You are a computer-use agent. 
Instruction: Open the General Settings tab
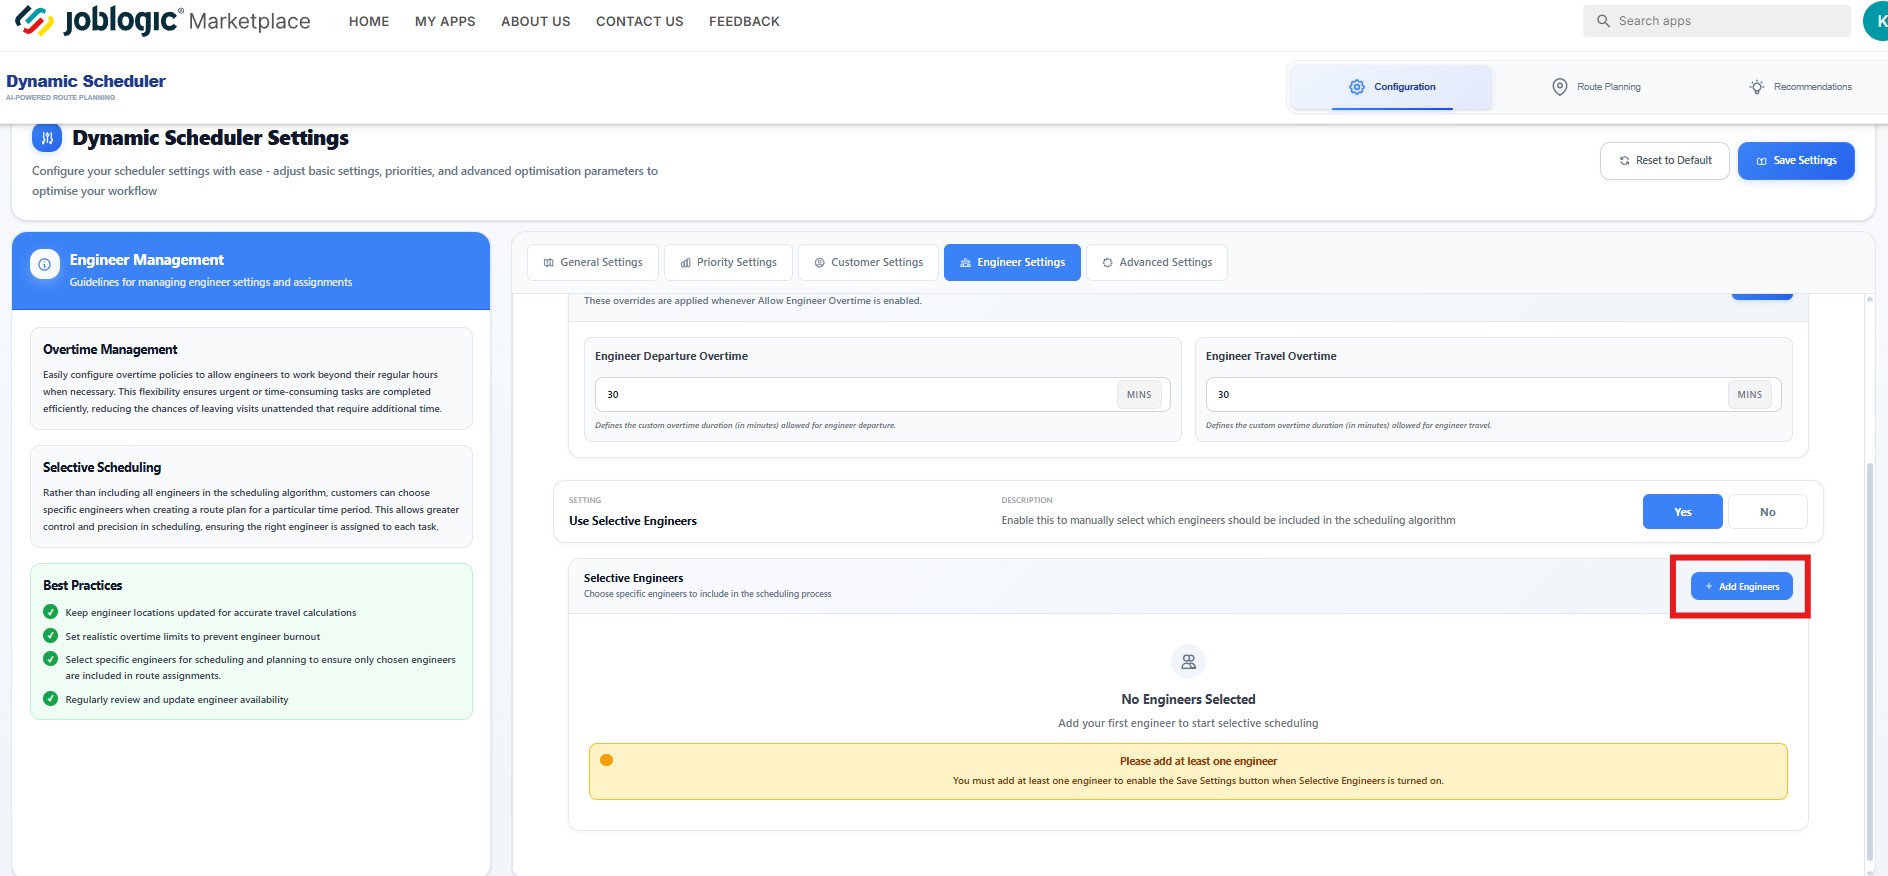coord(592,263)
